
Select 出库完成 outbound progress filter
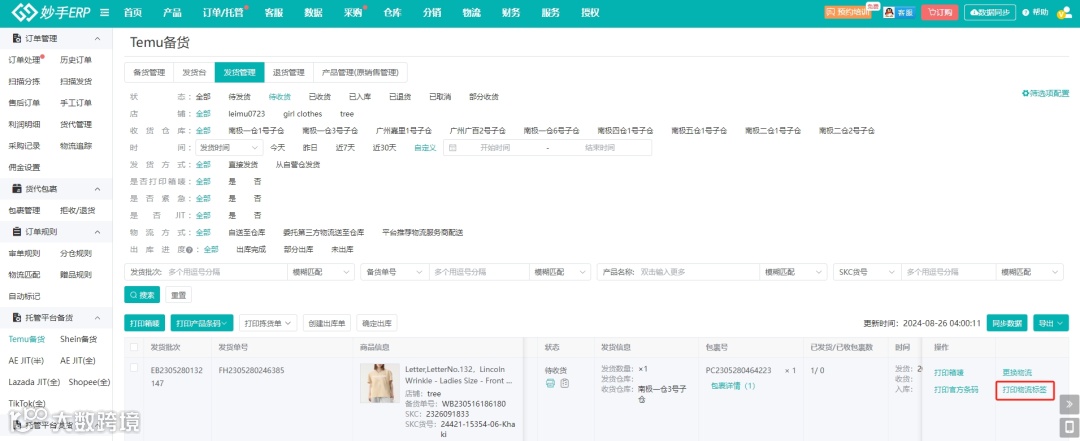(x=251, y=249)
